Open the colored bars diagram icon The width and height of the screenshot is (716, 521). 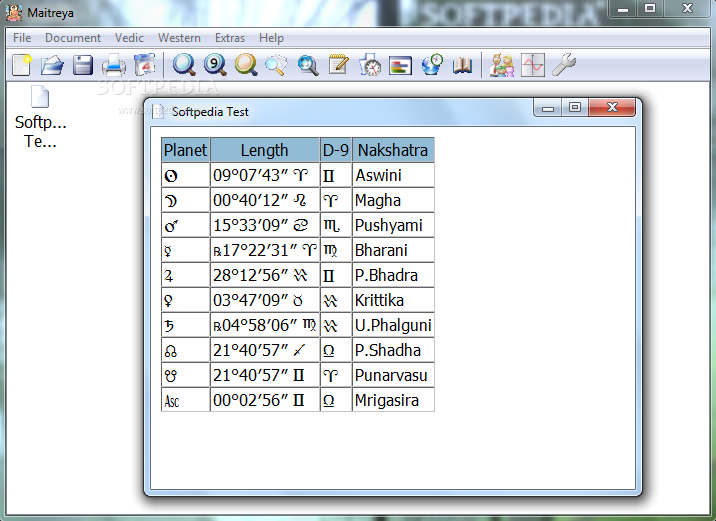[x=400, y=65]
